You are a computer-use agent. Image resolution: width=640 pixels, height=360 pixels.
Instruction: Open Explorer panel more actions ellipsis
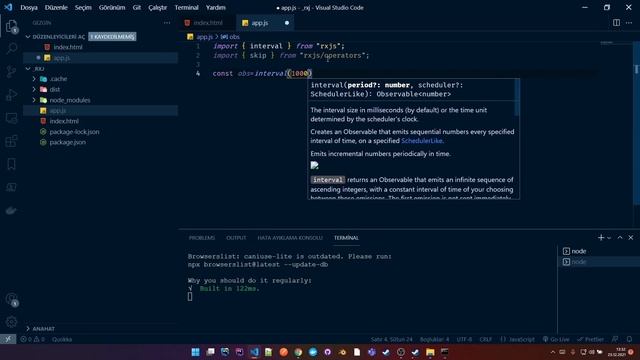coord(167,23)
